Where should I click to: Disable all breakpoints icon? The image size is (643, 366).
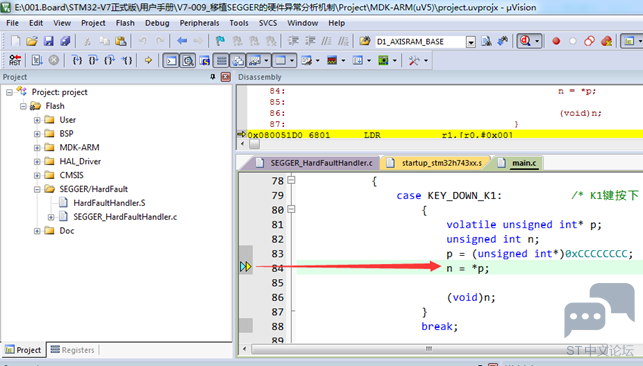[x=589, y=41]
